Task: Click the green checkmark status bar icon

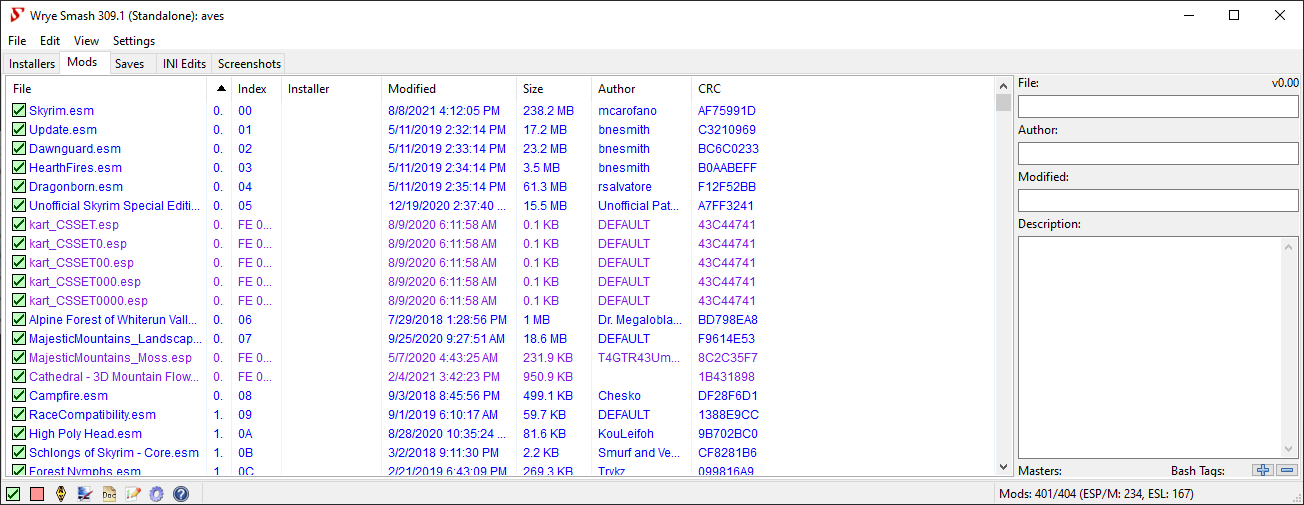Action: pos(13,494)
